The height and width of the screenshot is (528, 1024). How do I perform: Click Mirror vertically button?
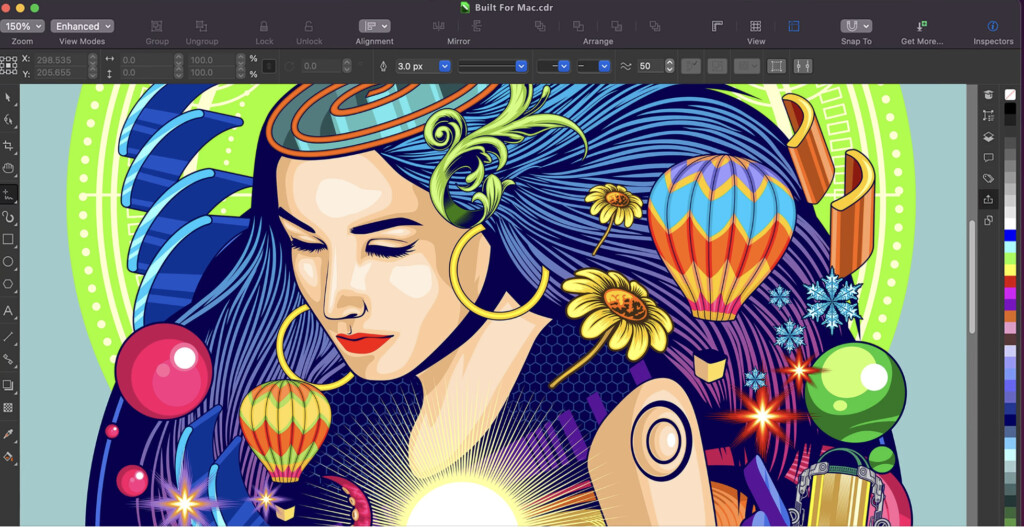477,26
